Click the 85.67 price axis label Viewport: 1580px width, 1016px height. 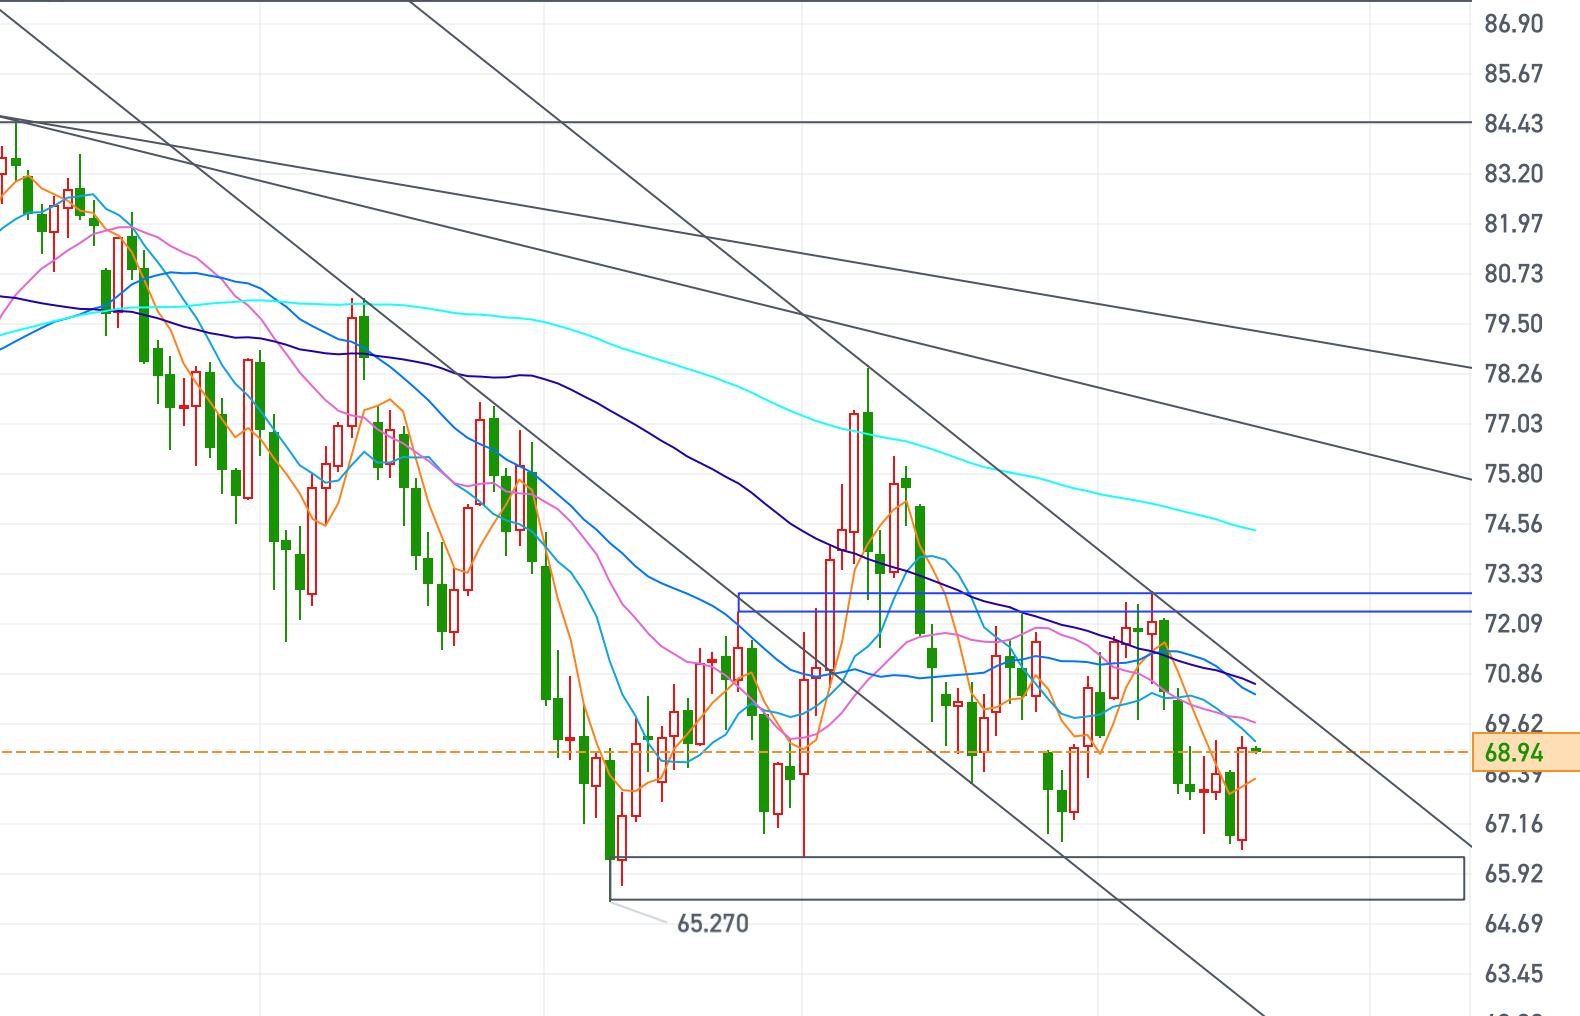coord(1513,74)
